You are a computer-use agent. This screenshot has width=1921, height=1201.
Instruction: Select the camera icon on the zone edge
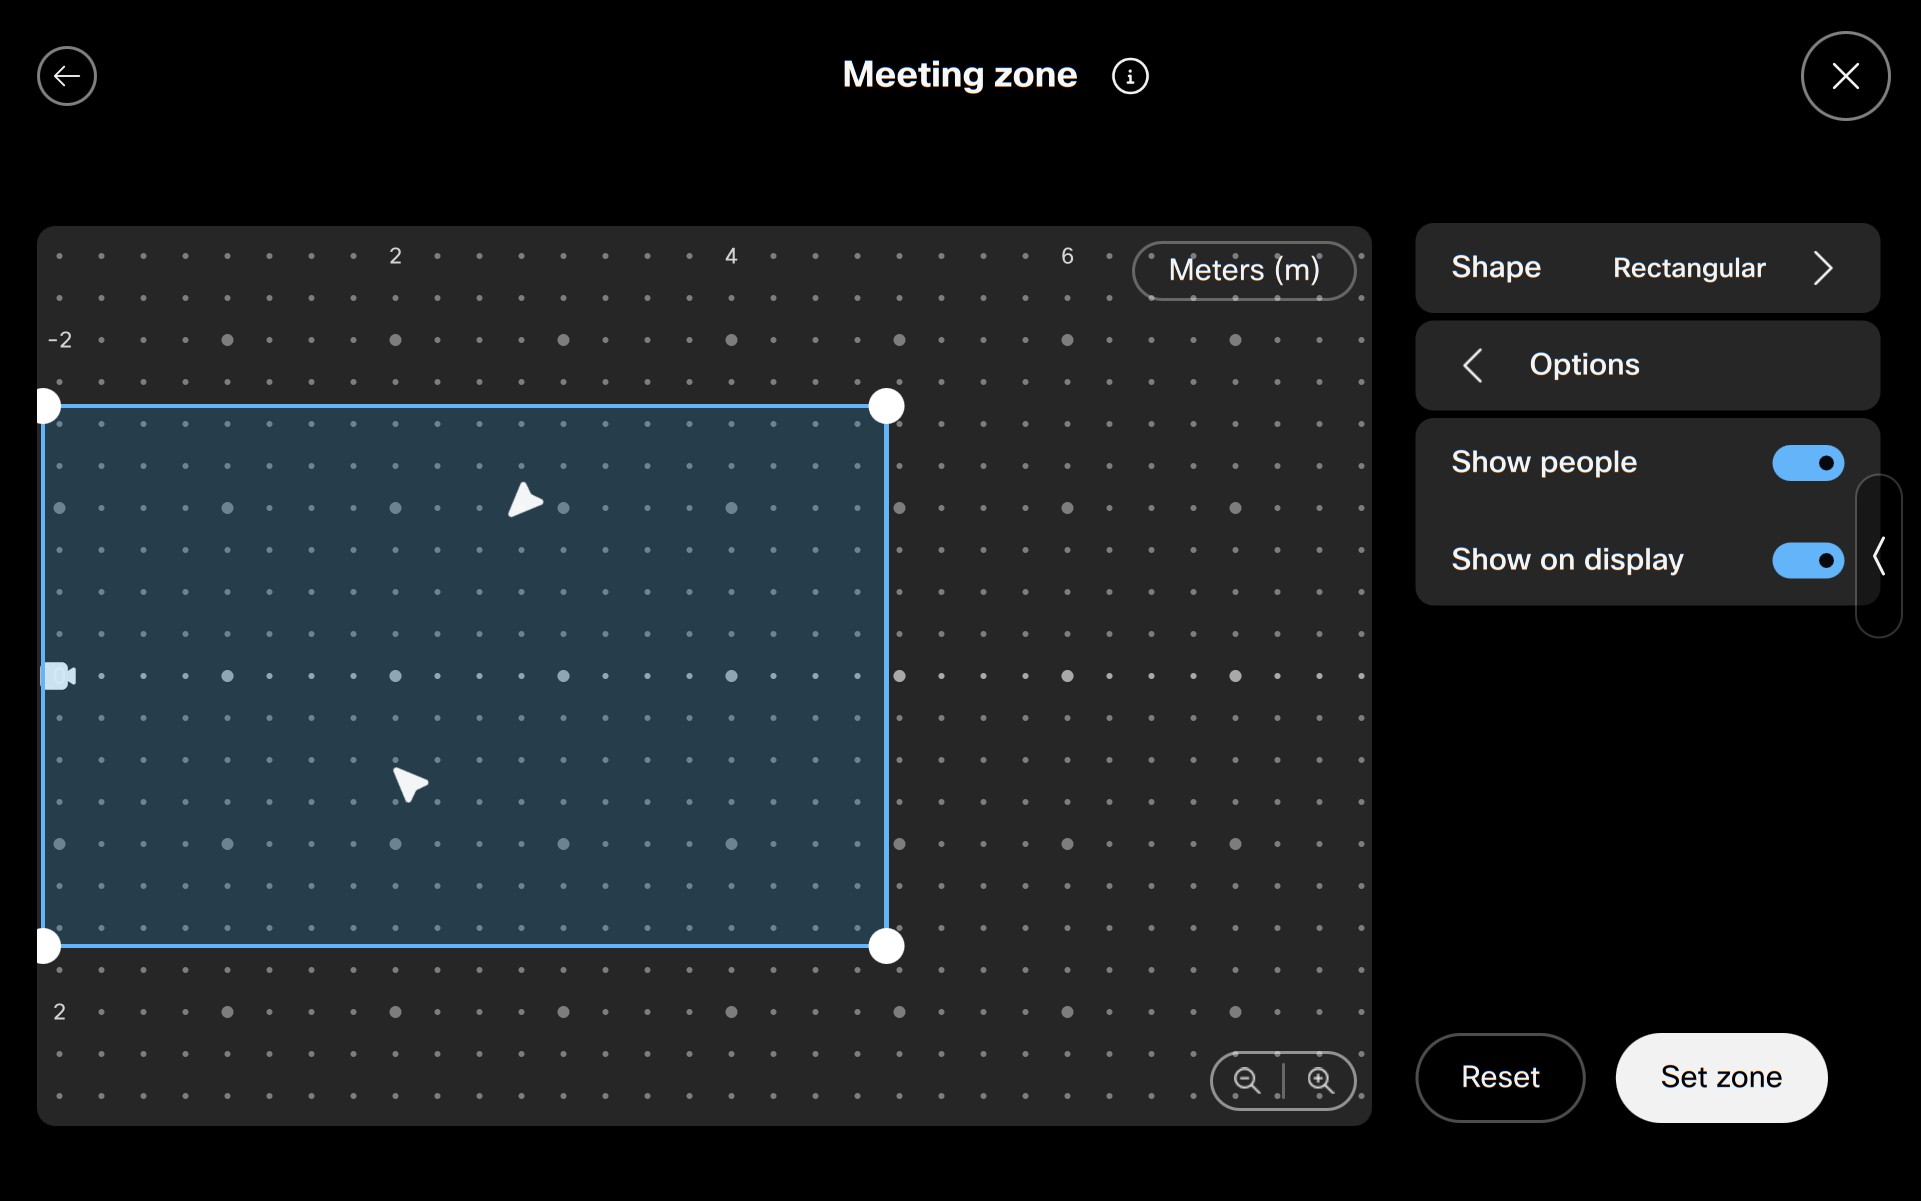59,676
